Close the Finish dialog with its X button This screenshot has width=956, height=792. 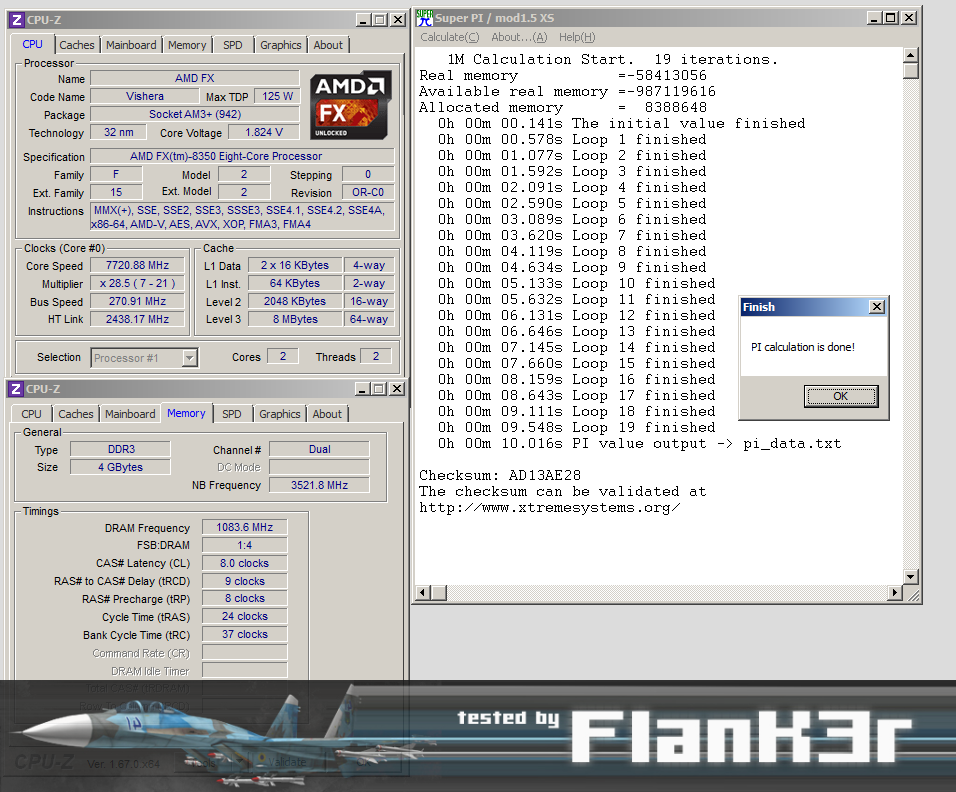pos(877,307)
